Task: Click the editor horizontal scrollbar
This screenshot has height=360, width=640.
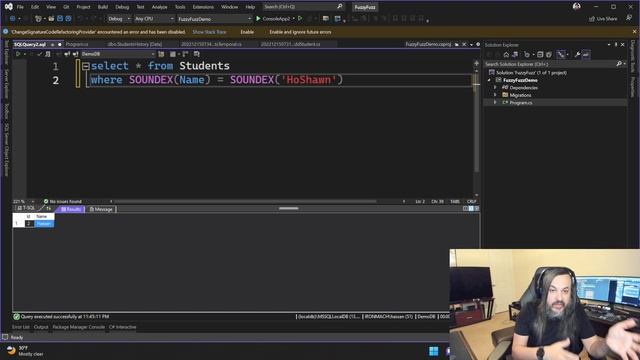Action: click(x=245, y=202)
